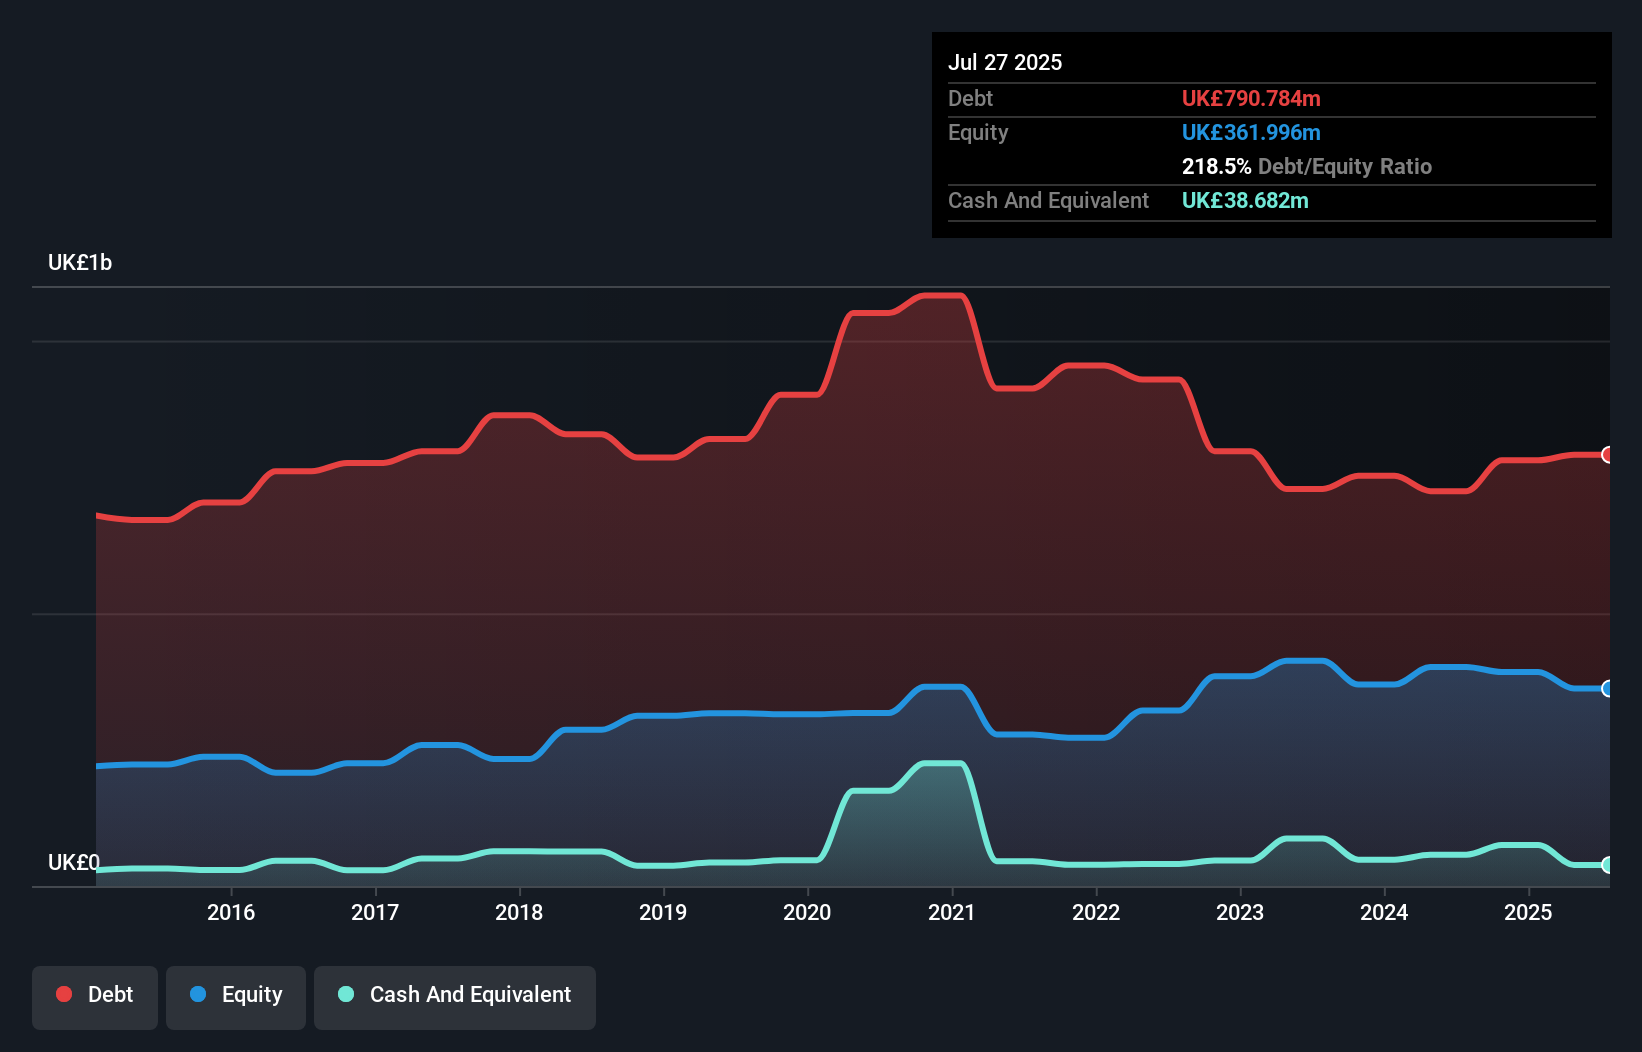The image size is (1642, 1052).
Task: Click the Debt row label in tooltip
Action: click(970, 98)
